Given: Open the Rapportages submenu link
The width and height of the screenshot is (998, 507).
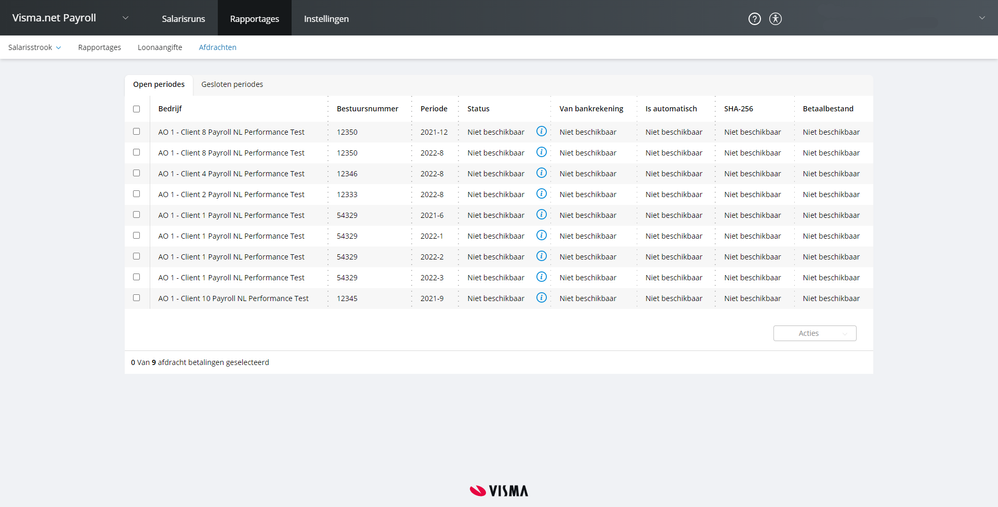Looking at the screenshot, I should pos(99,47).
